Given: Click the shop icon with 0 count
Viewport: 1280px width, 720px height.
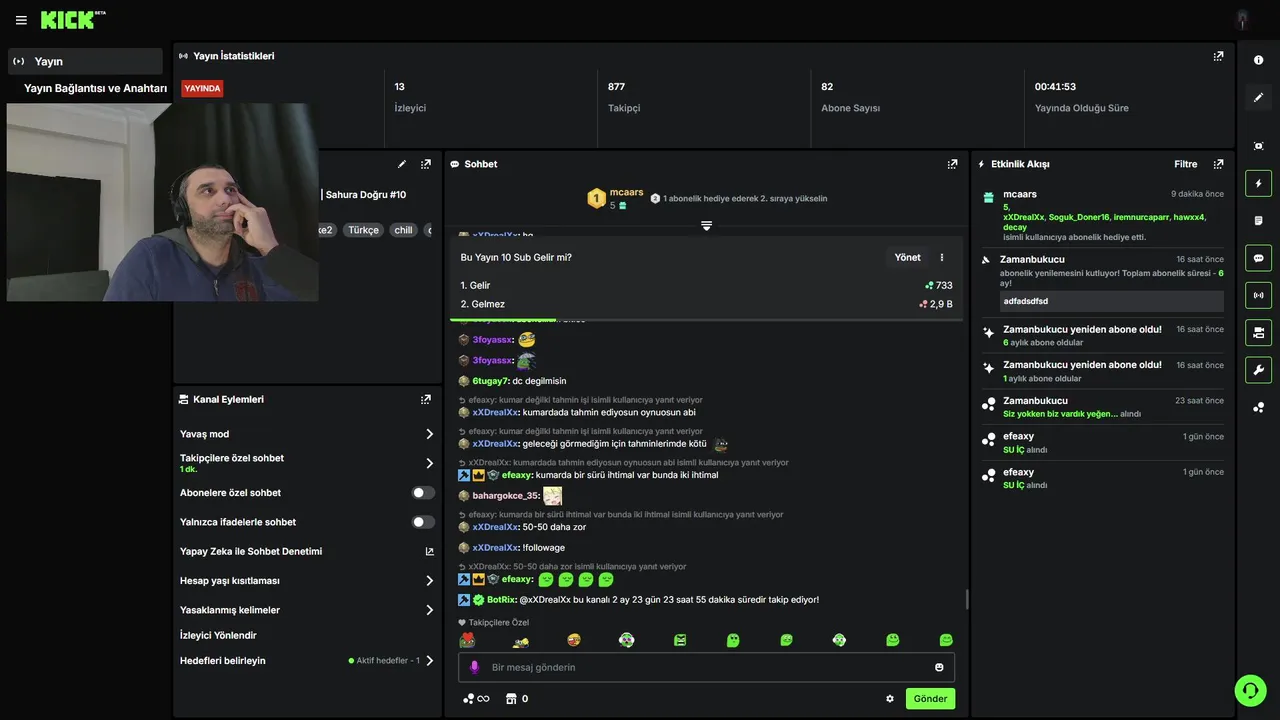Looking at the screenshot, I should (517, 699).
